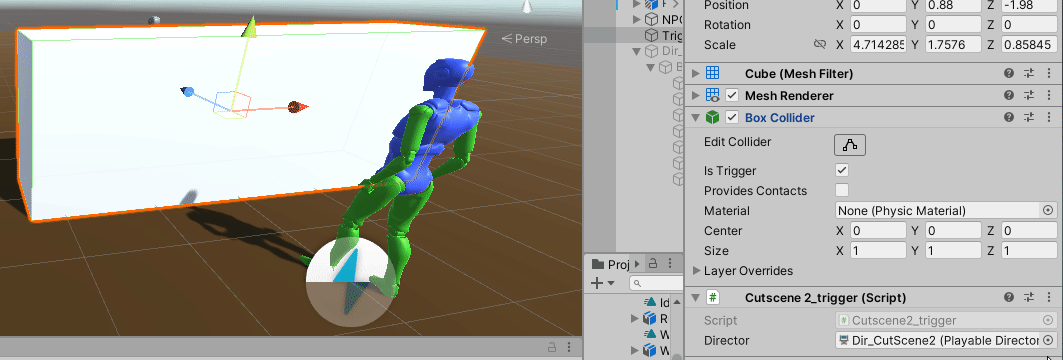Toggle the Scene view lock icon
Viewport: 1063px width, 360px height.
point(553,348)
